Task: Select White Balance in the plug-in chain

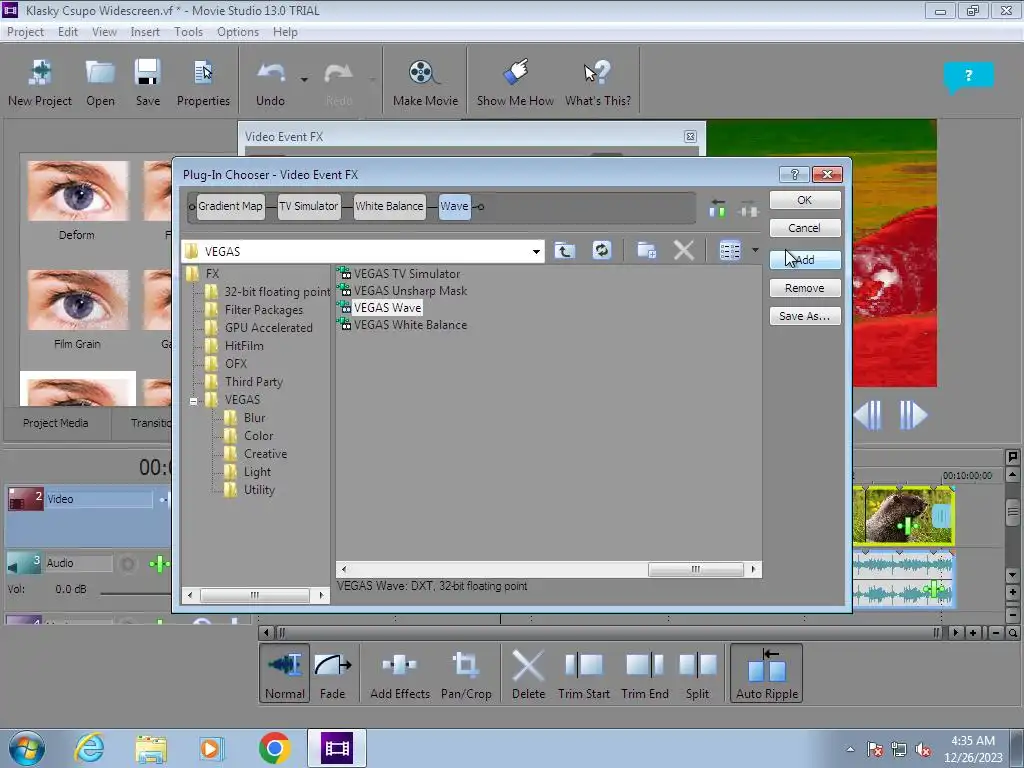Action: (x=389, y=206)
